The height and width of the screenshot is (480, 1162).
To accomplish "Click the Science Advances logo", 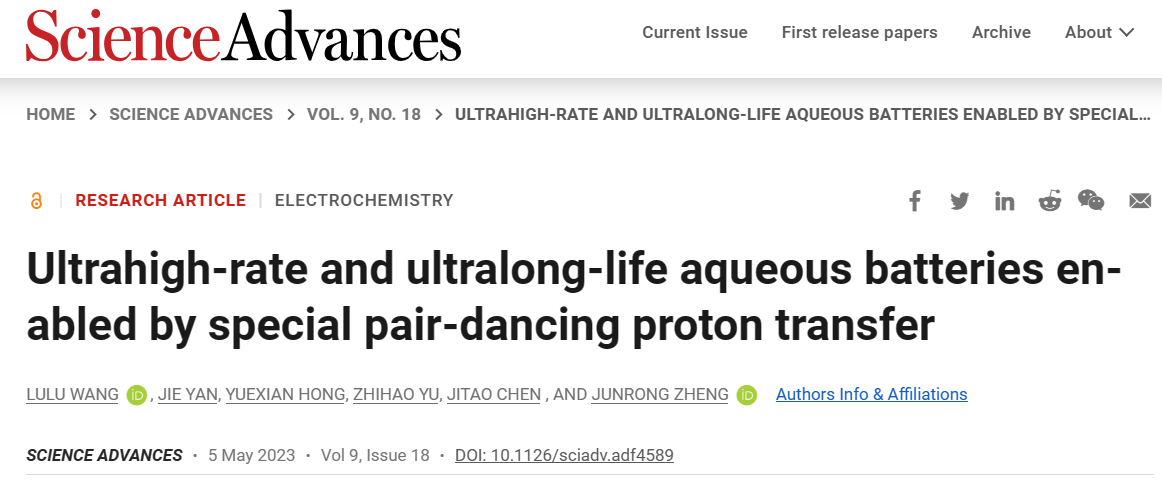I will coord(244,35).
